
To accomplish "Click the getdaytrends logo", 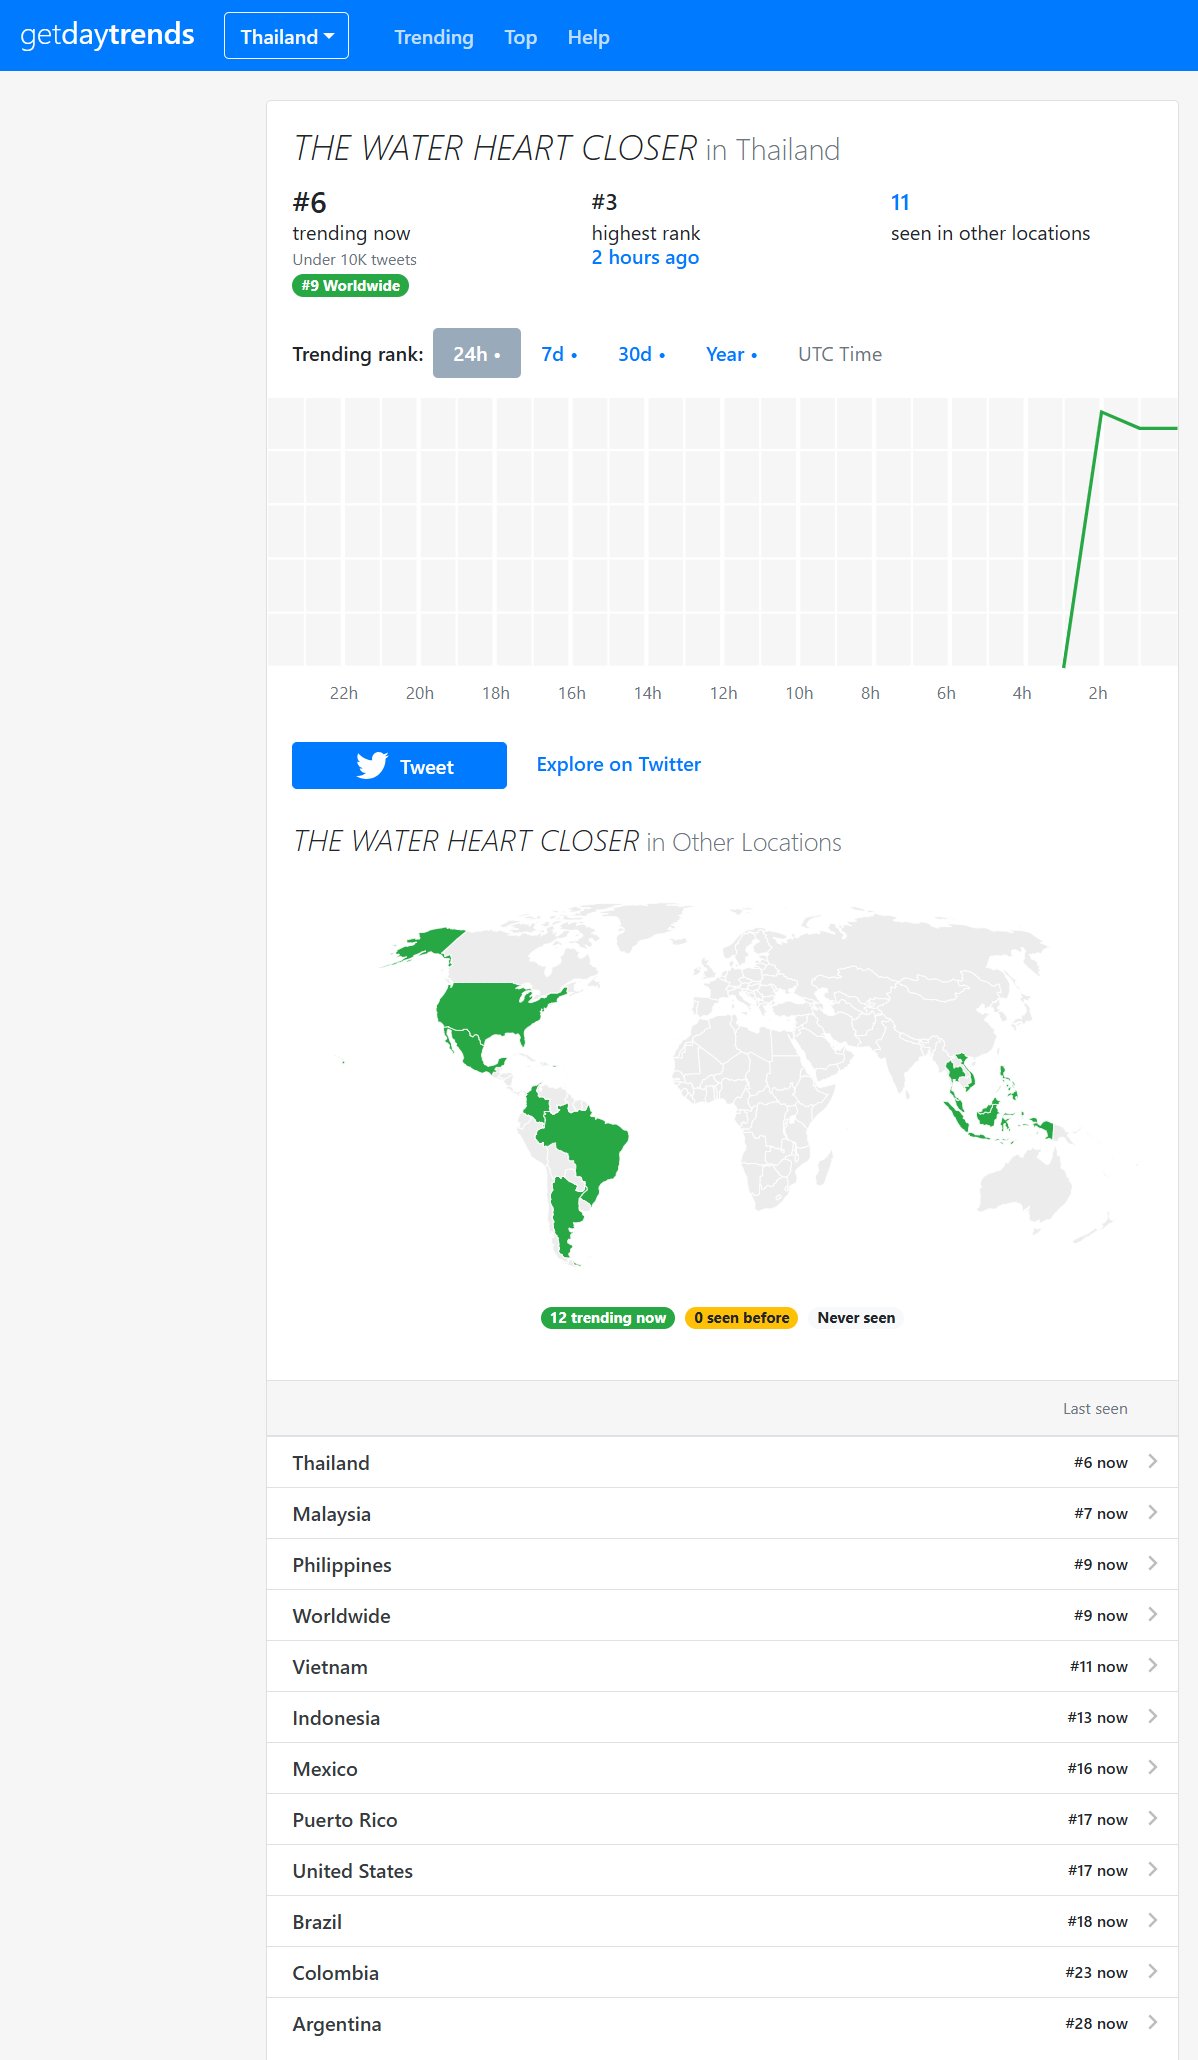I will (107, 35).
